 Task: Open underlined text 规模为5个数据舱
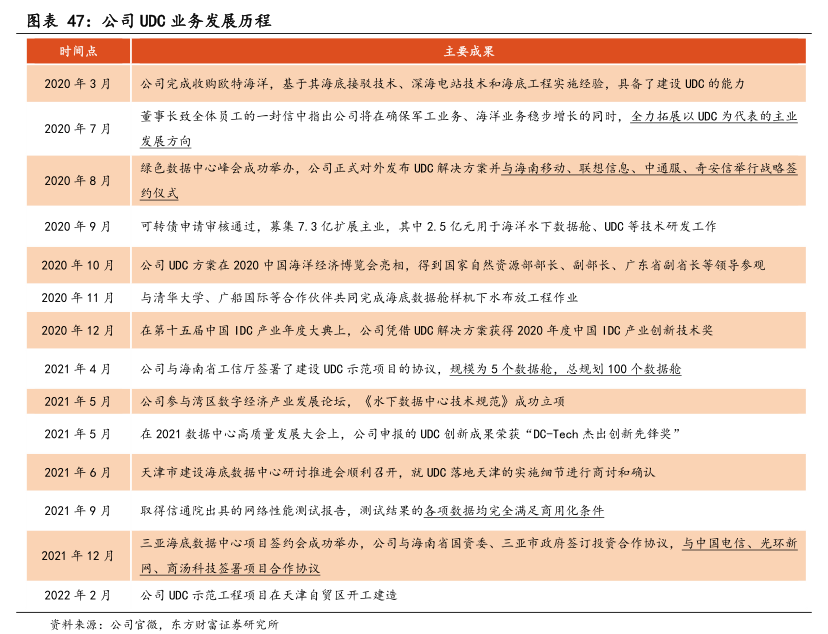click(565, 369)
